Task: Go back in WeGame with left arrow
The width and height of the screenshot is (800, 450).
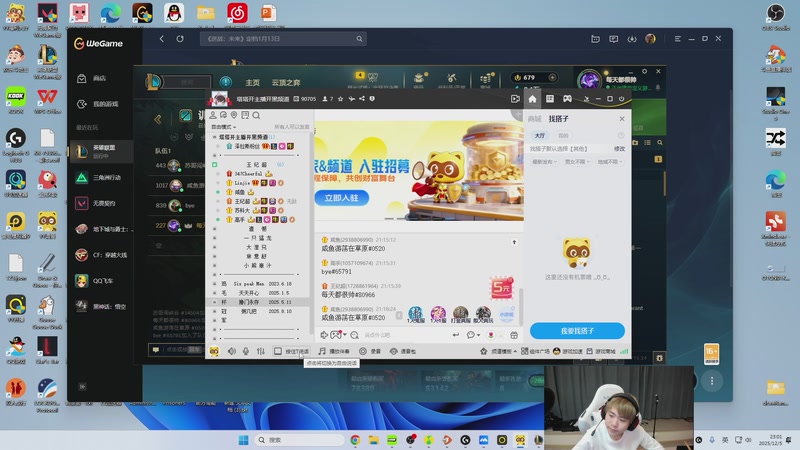Action: tap(161, 39)
